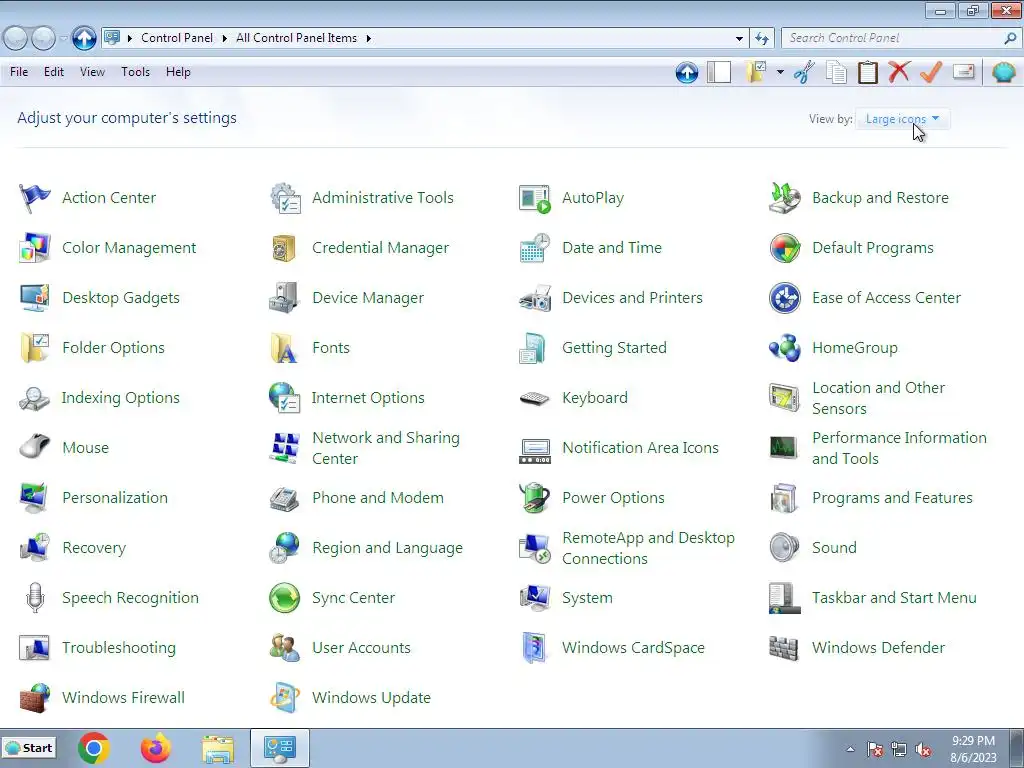Click the Up navigation button by the address bar

point(84,39)
